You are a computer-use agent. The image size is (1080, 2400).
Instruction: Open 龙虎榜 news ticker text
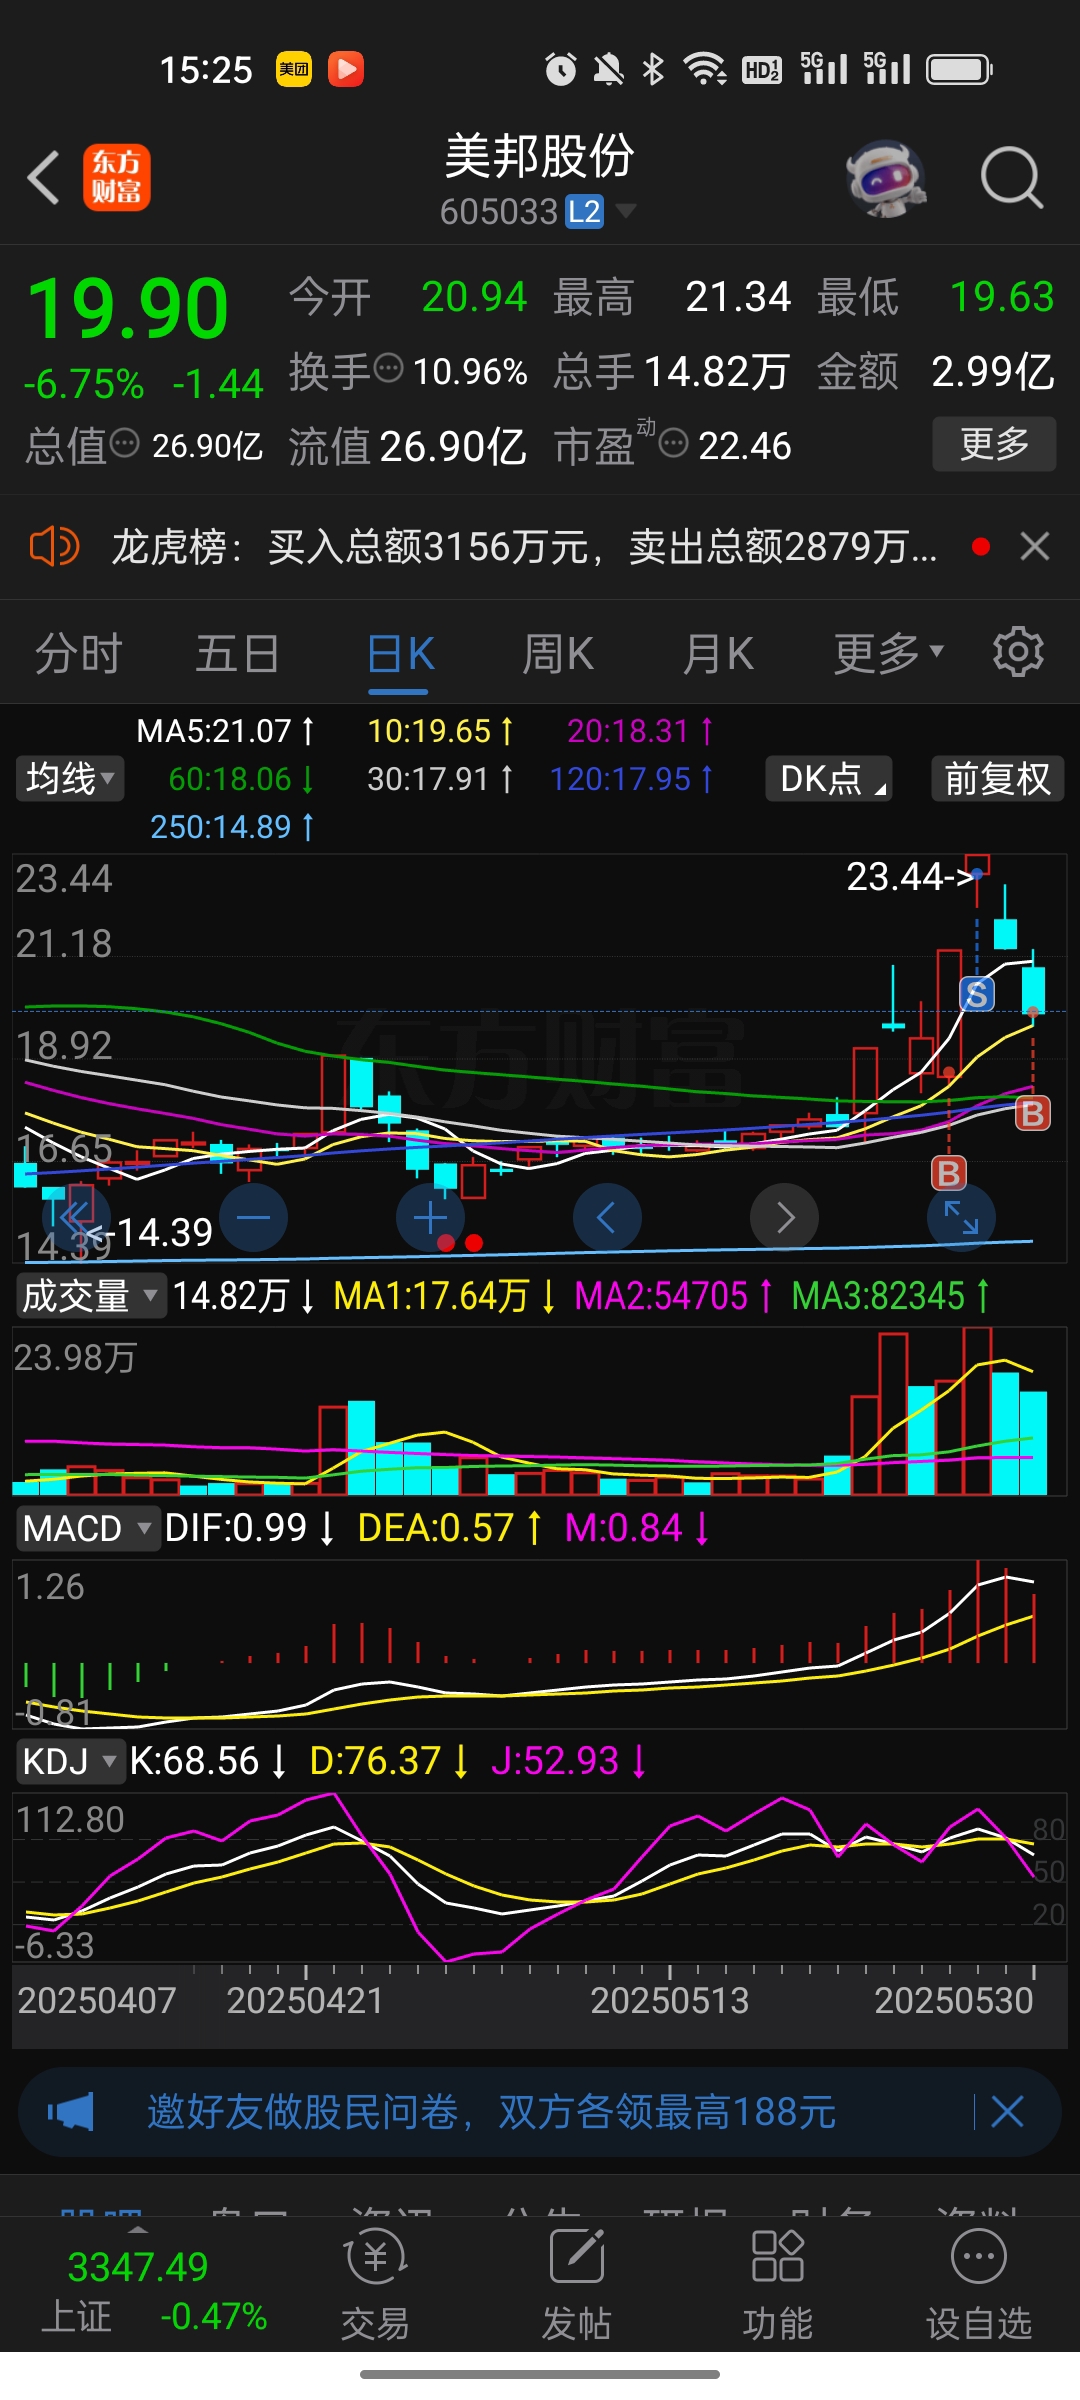pos(524,547)
